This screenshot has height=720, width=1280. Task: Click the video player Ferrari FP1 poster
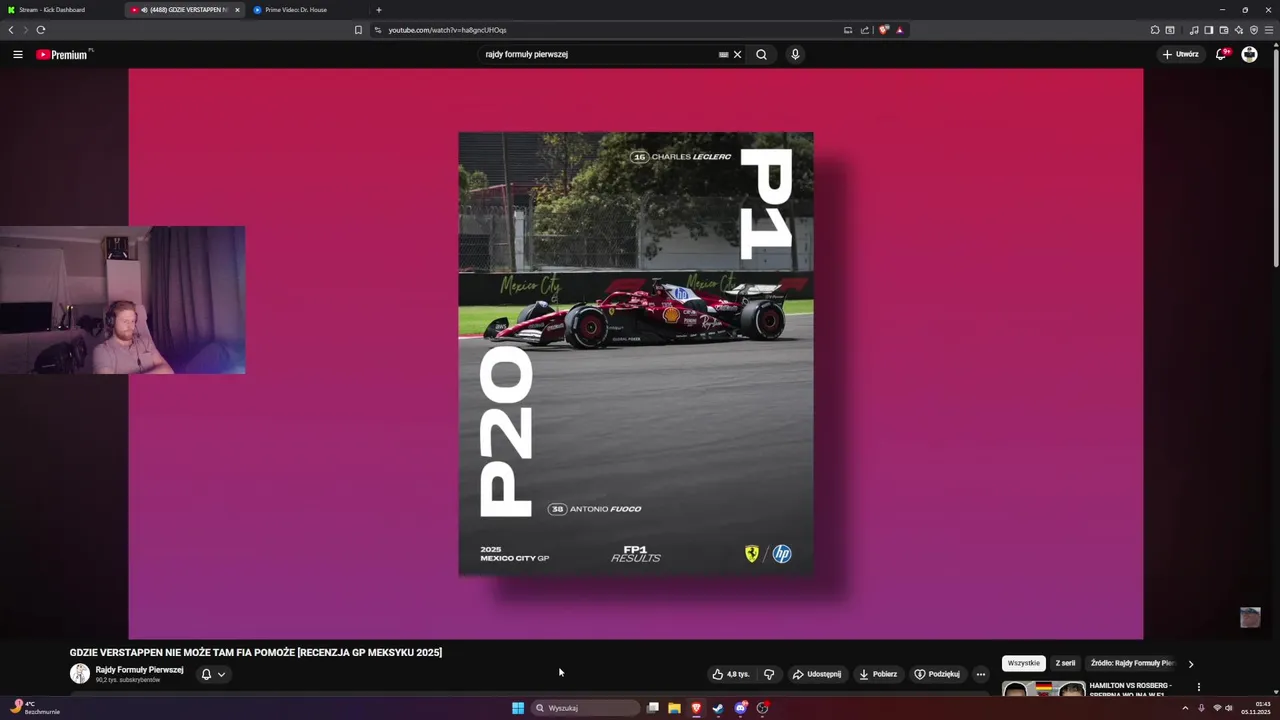tap(636, 354)
